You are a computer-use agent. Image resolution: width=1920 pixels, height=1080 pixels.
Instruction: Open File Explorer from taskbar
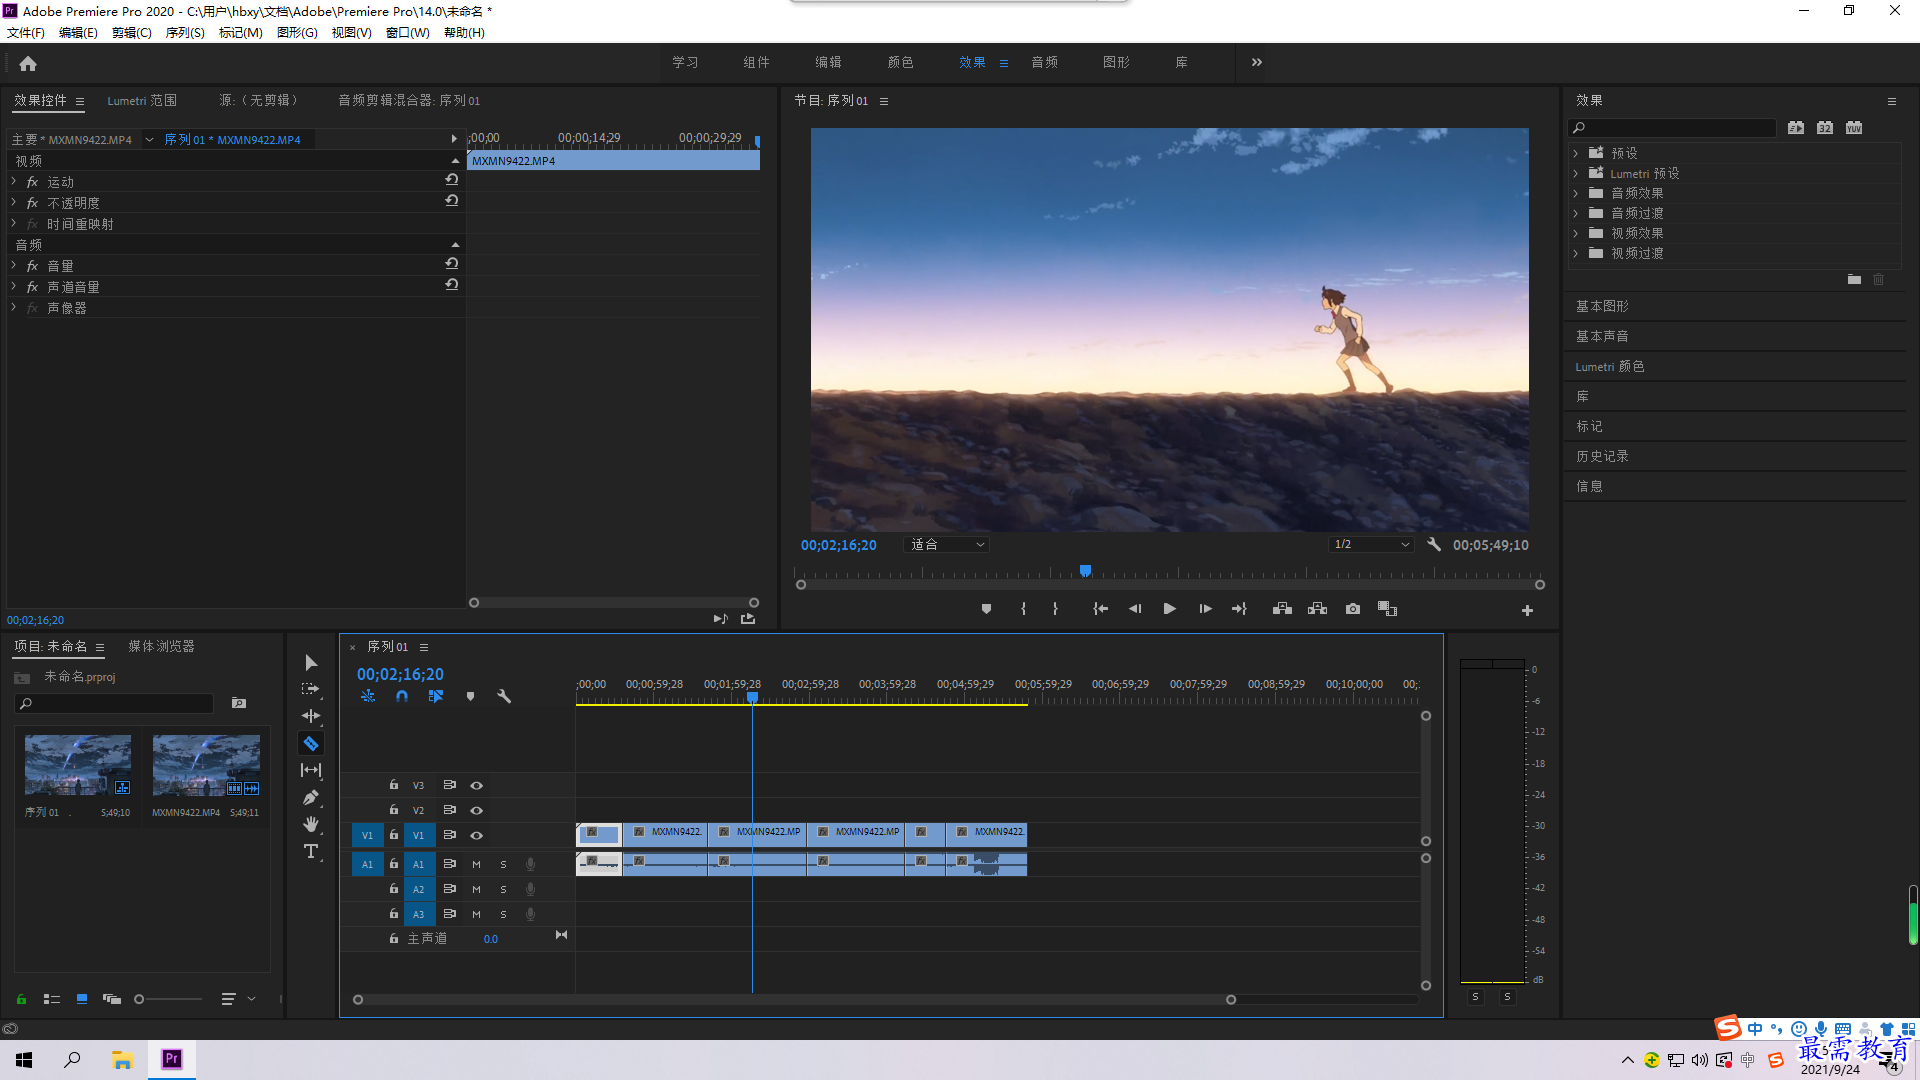click(x=122, y=1060)
